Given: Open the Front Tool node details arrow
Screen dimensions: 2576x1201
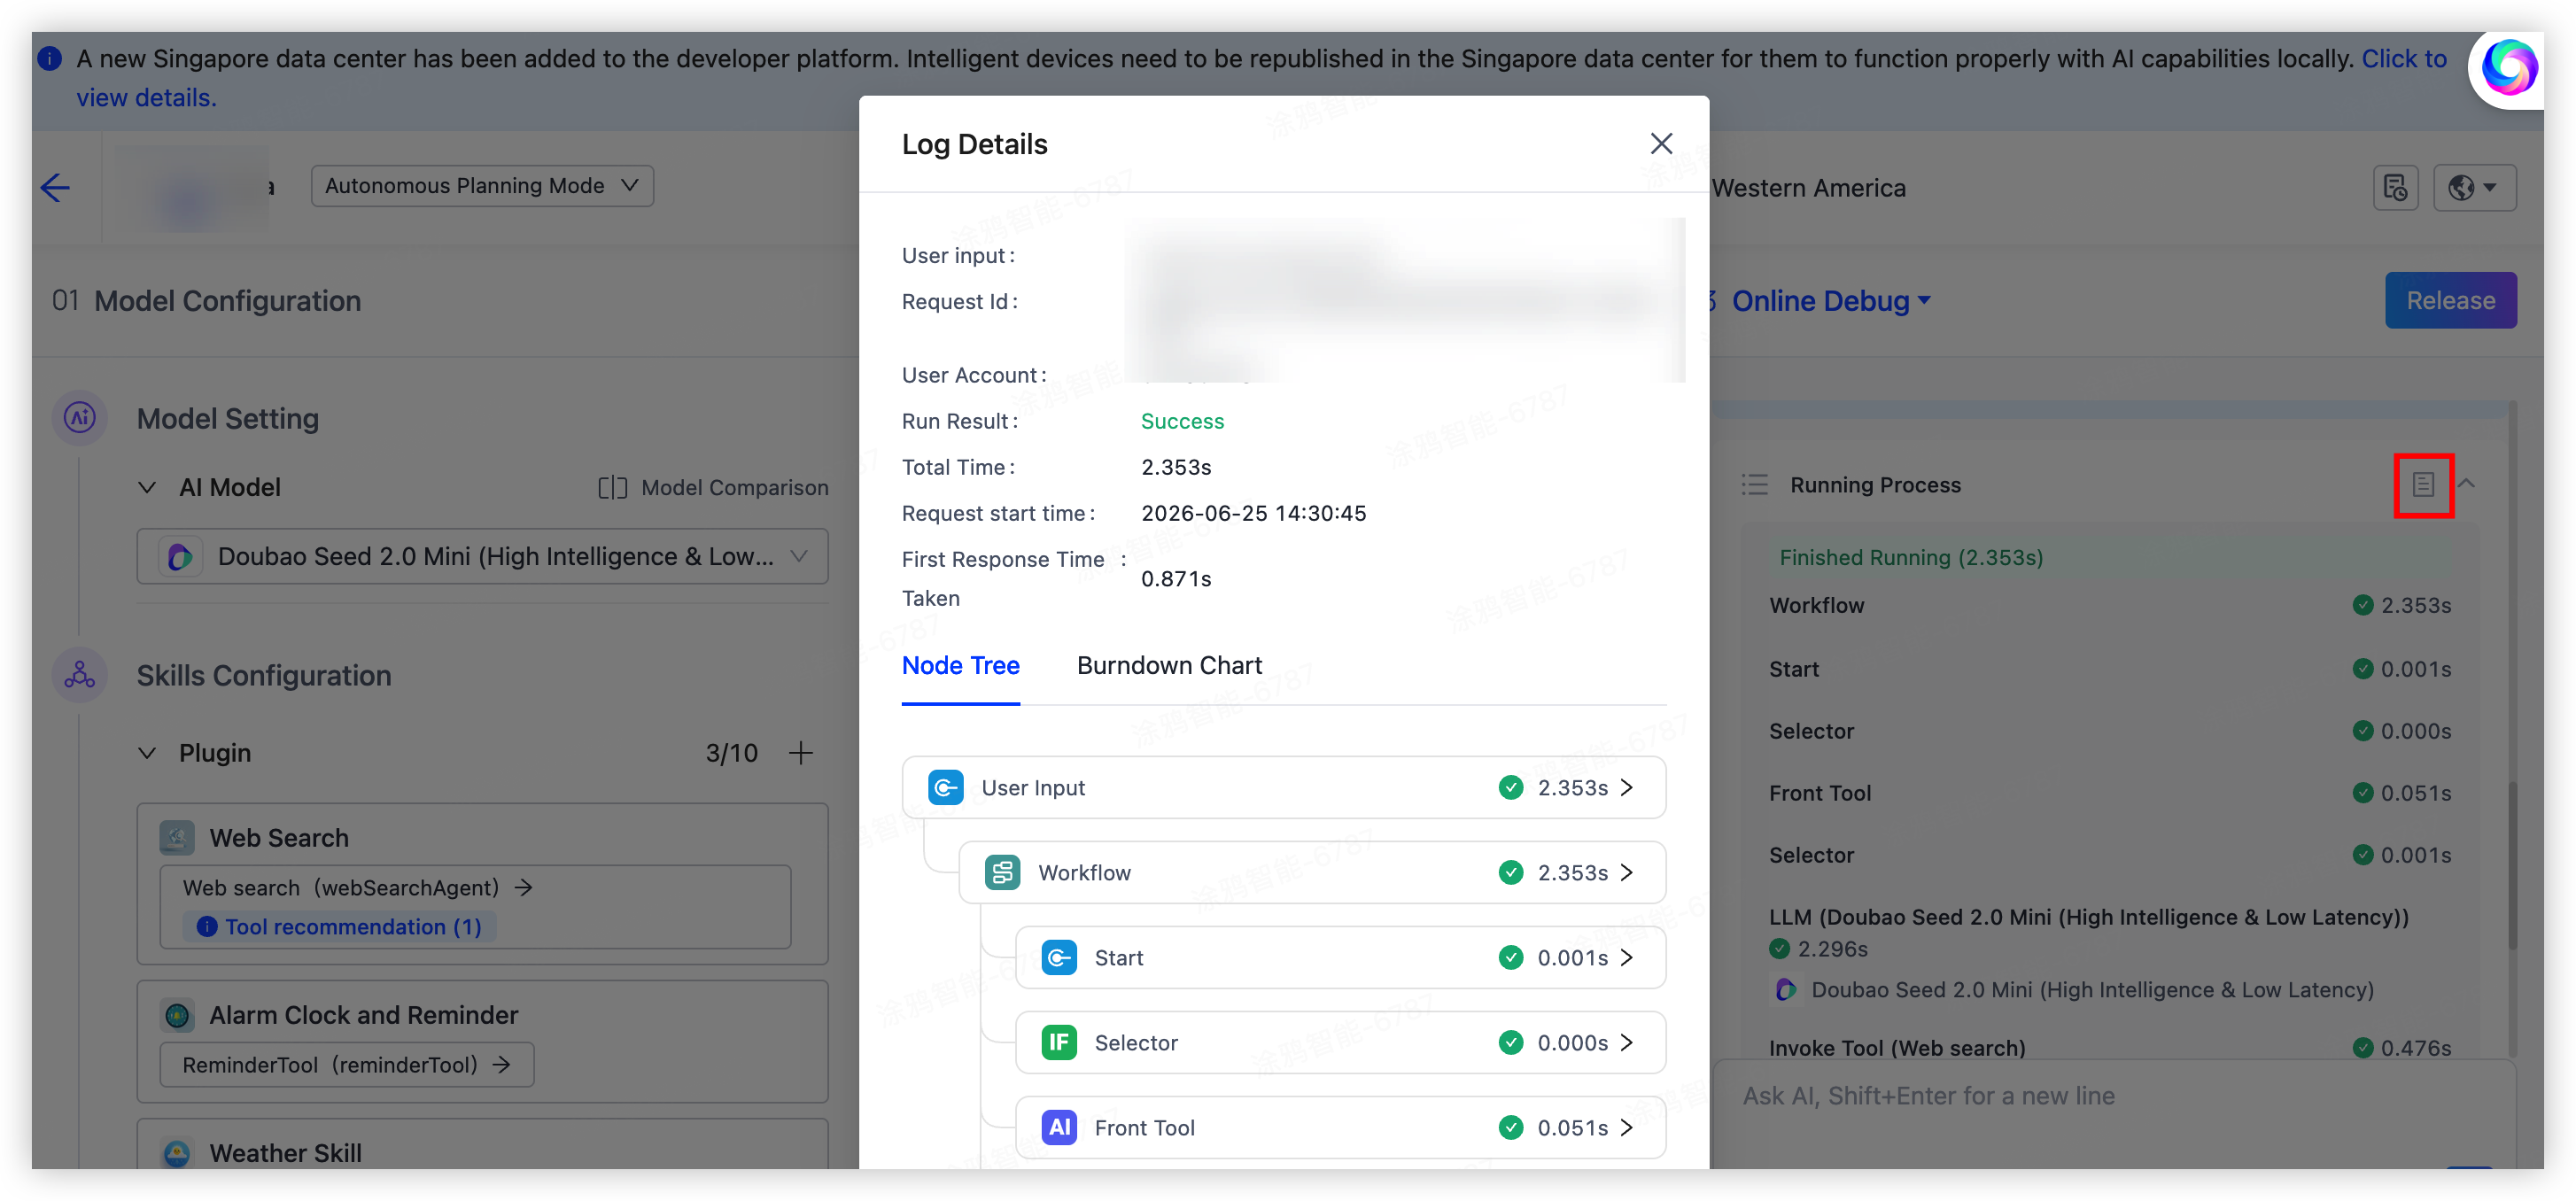Looking at the screenshot, I should (x=1627, y=1127).
